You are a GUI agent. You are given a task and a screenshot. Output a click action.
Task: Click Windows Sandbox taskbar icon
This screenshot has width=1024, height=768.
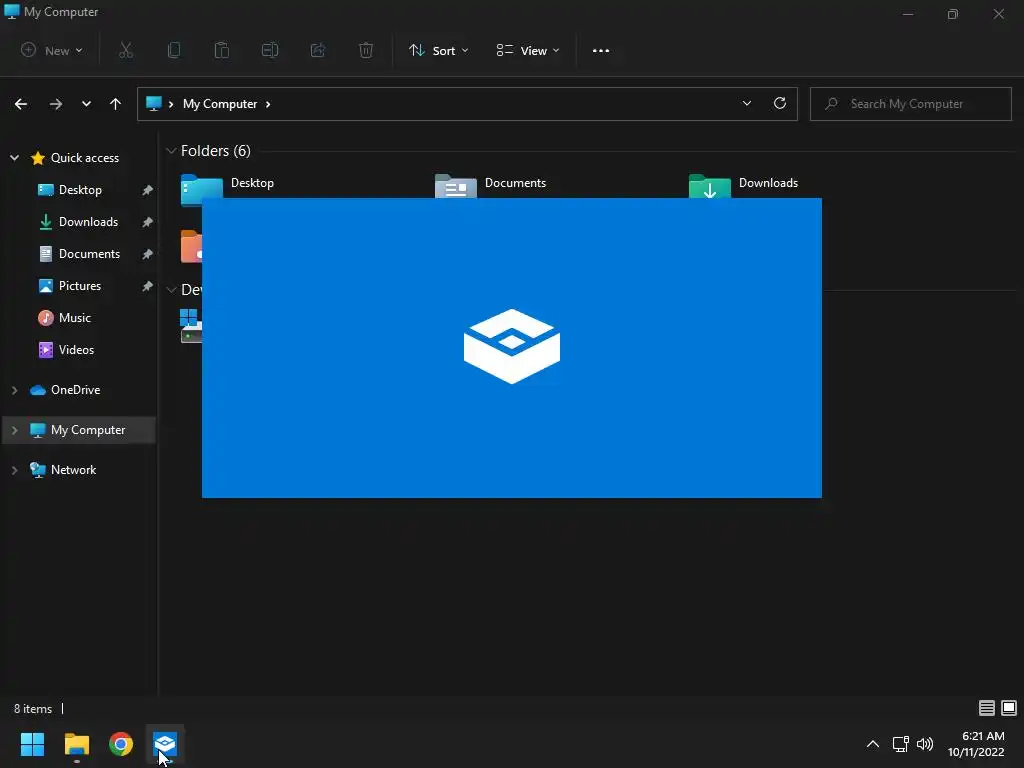coord(165,744)
